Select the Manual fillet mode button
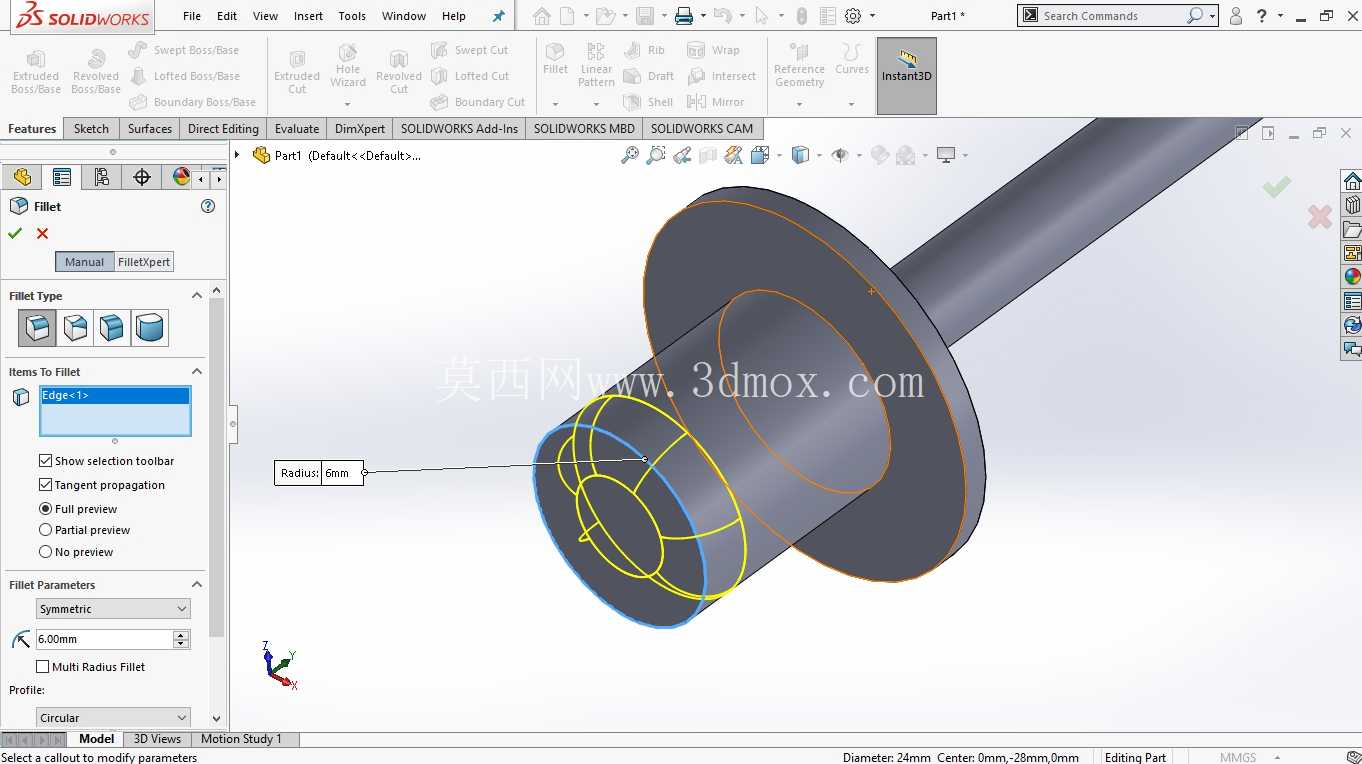The width and height of the screenshot is (1362, 764). pyautogui.click(x=84, y=262)
